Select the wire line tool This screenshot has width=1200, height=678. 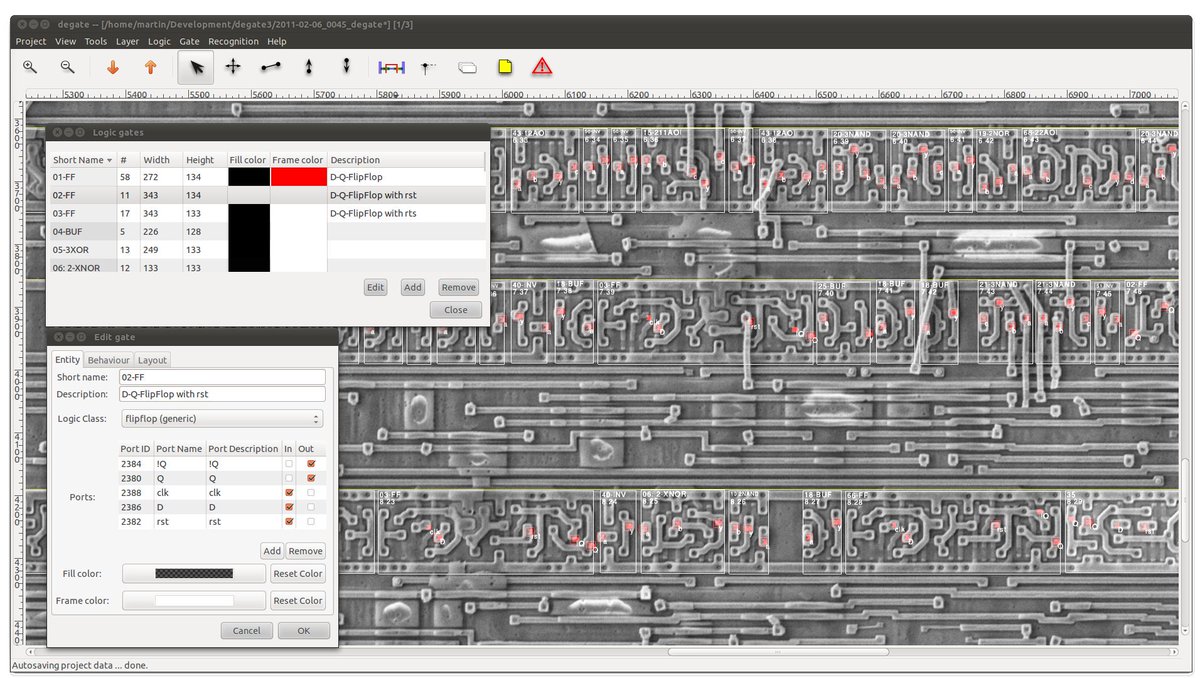pos(271,67)
